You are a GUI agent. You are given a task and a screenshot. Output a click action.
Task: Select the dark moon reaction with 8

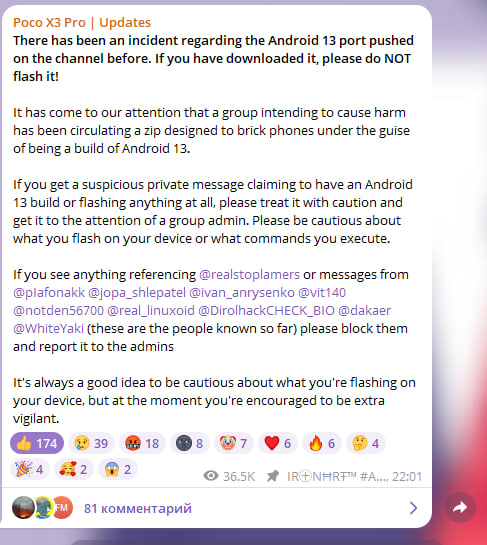click(190, 443)
